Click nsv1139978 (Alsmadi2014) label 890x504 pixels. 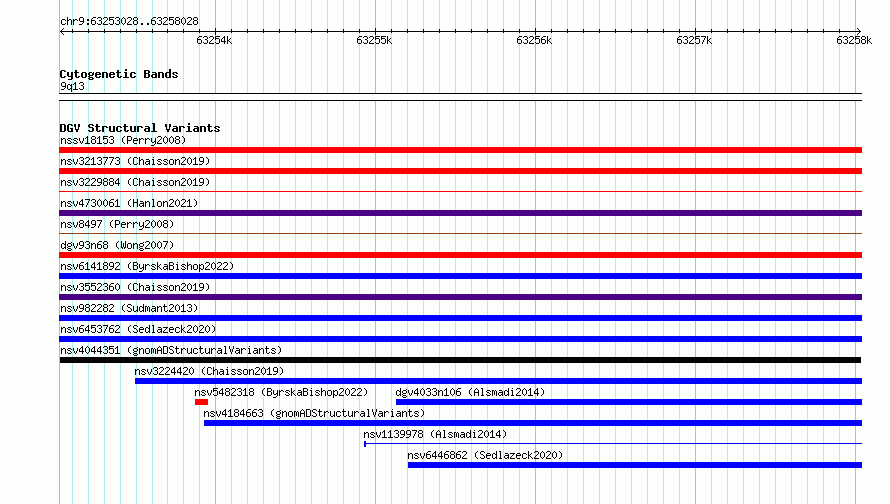[x=435, y=434]
